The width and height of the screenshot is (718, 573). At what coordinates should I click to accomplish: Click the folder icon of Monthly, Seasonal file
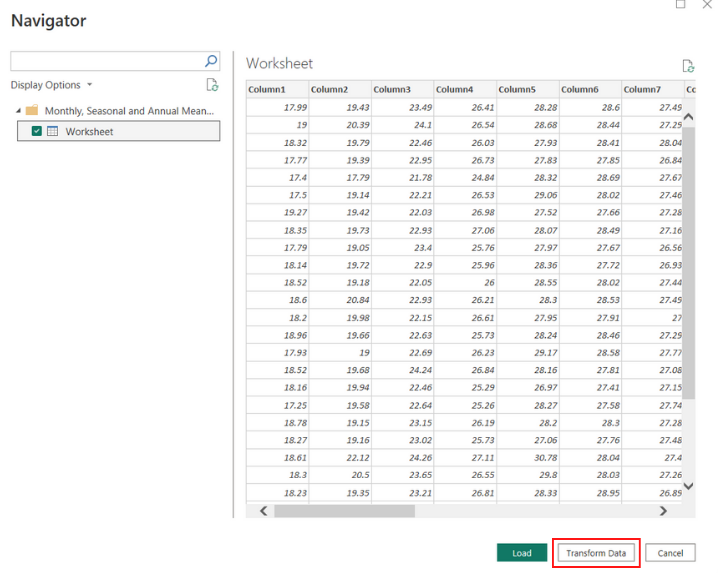click(32, 110)
